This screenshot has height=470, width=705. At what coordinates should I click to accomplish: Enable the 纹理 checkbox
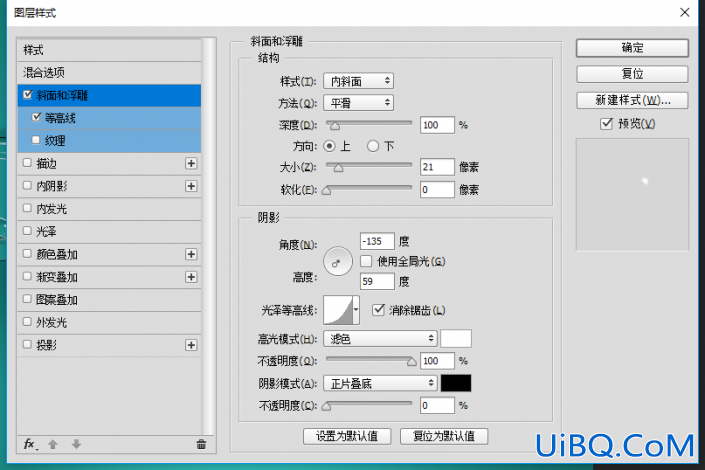pos(36,140)
